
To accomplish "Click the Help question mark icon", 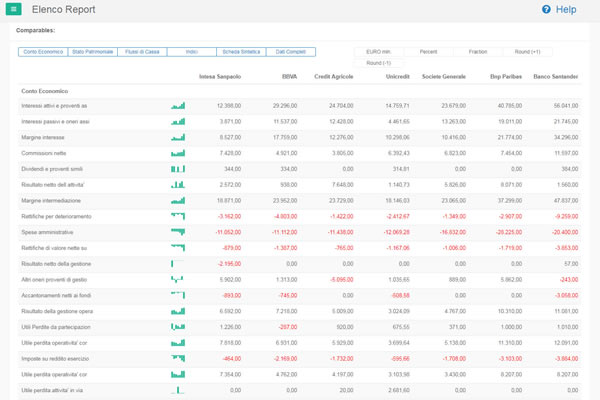I will coord(546,9).
